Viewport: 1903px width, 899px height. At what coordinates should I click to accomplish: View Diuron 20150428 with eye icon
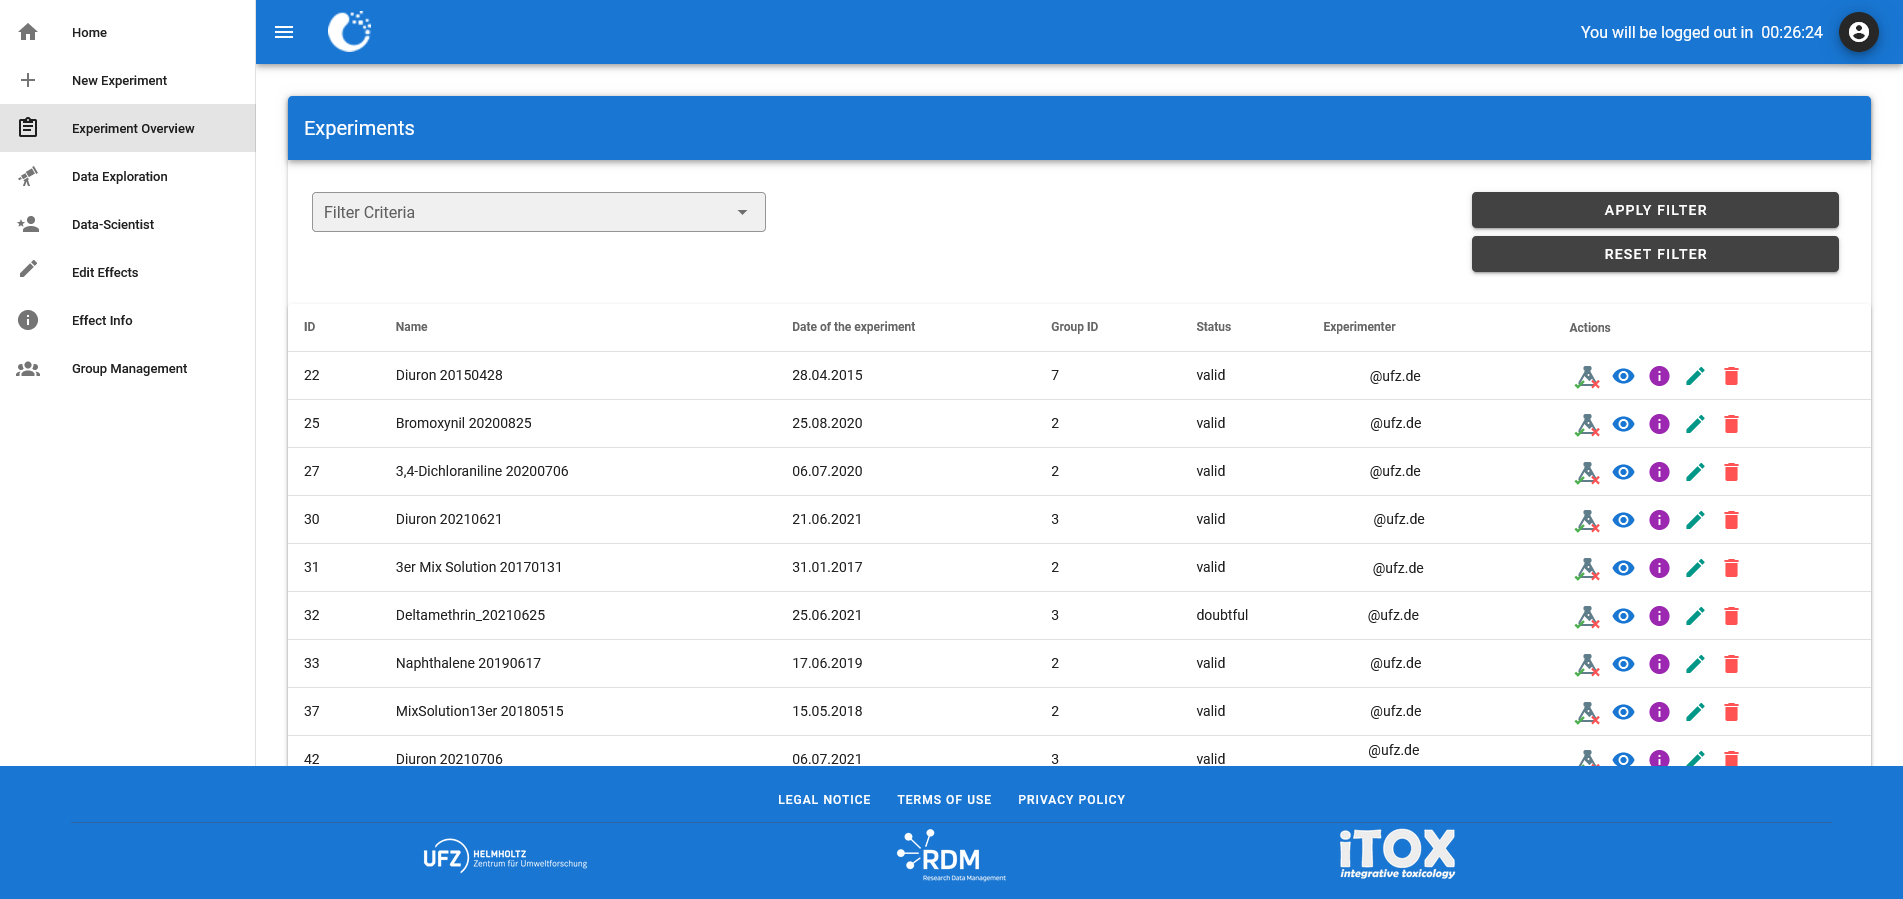(x=1623, y=376)
